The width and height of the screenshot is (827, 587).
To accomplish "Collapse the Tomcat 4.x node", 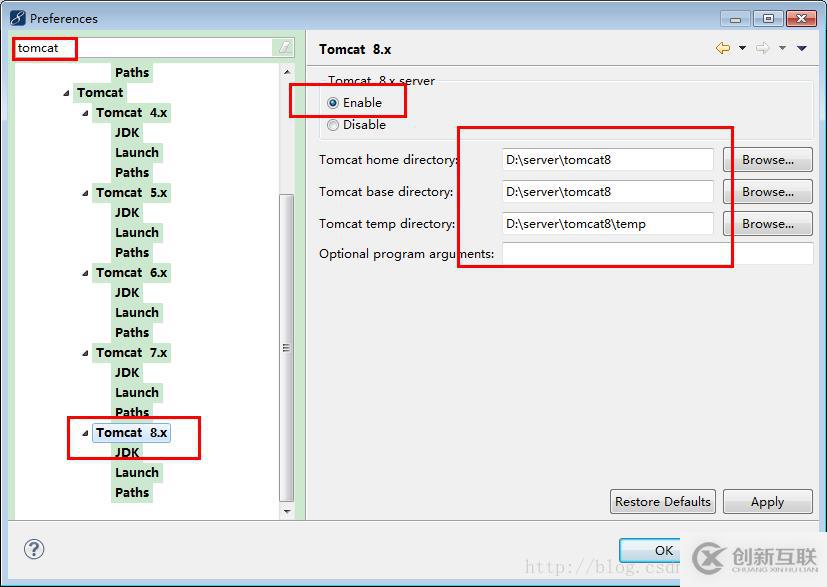I will pos(85,113).
